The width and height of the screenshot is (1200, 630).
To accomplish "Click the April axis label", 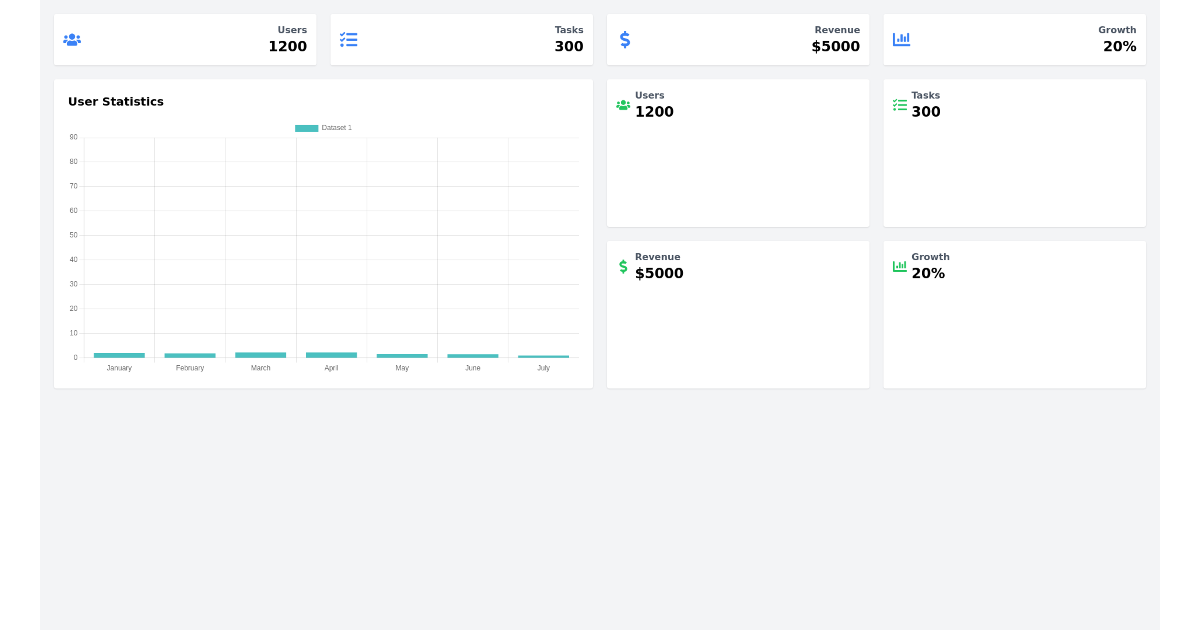I will coord(331,367).
